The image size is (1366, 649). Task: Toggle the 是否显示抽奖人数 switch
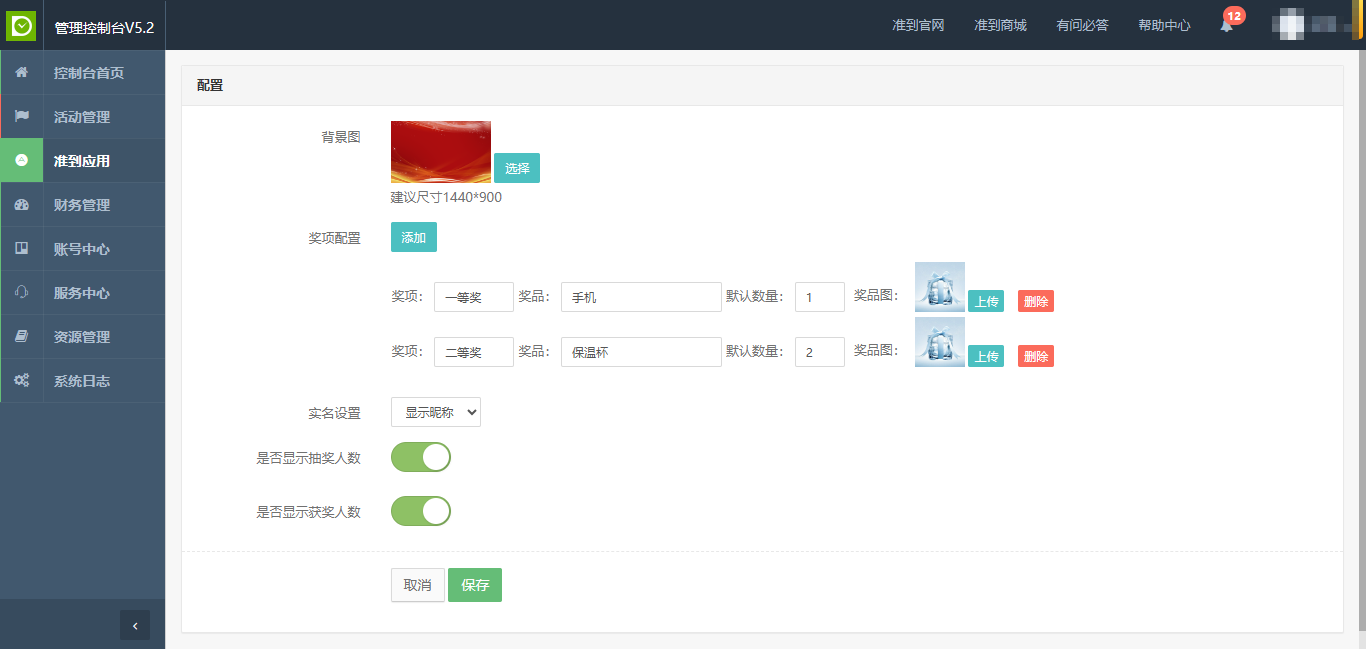point(421,457)
